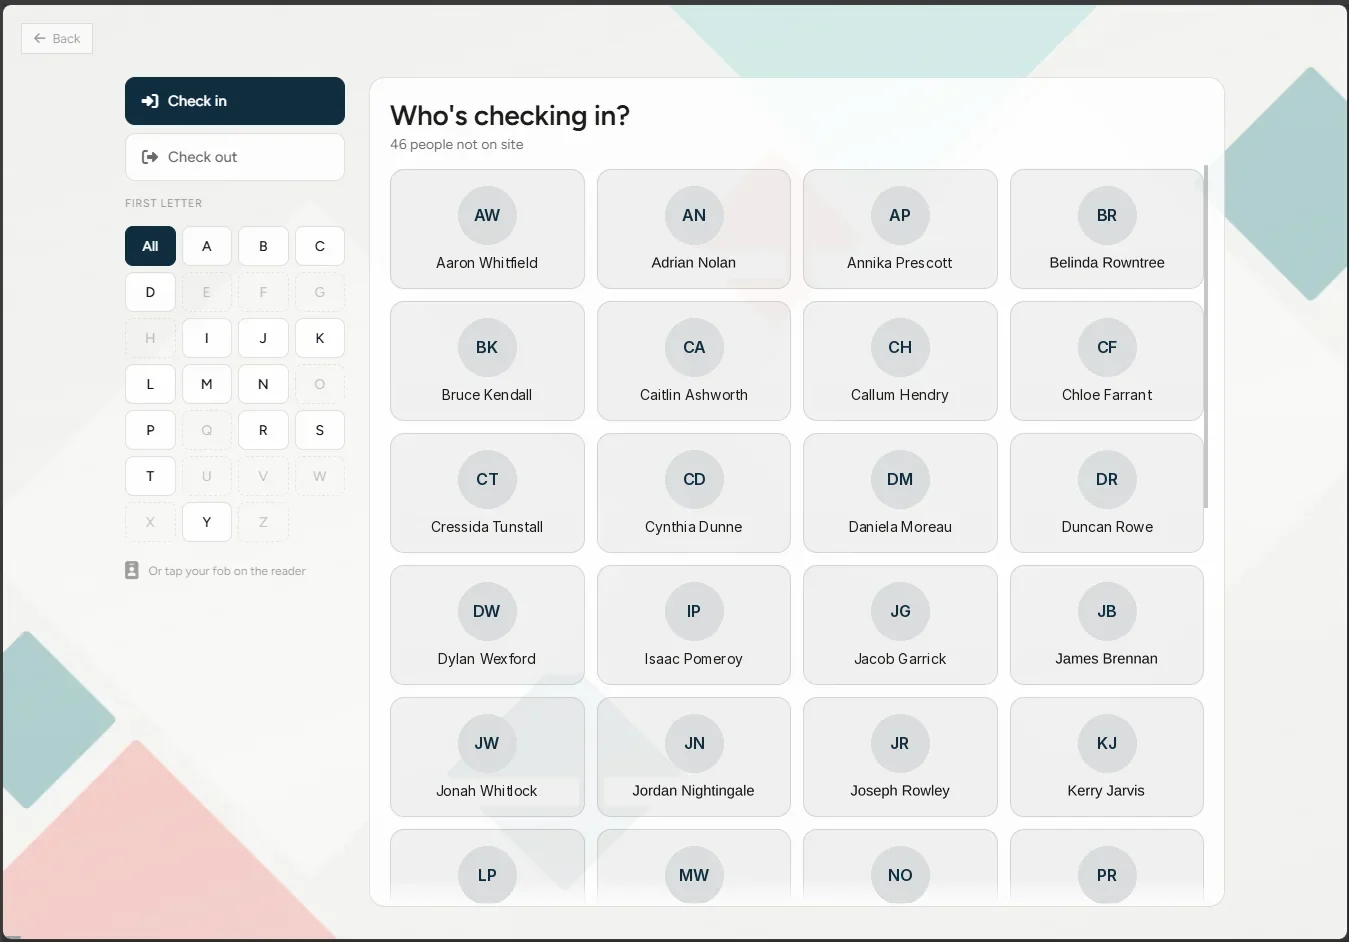Select Kerry Jarvis's card
Viewport: 1349px width, 942px height.
(1107, 757)
